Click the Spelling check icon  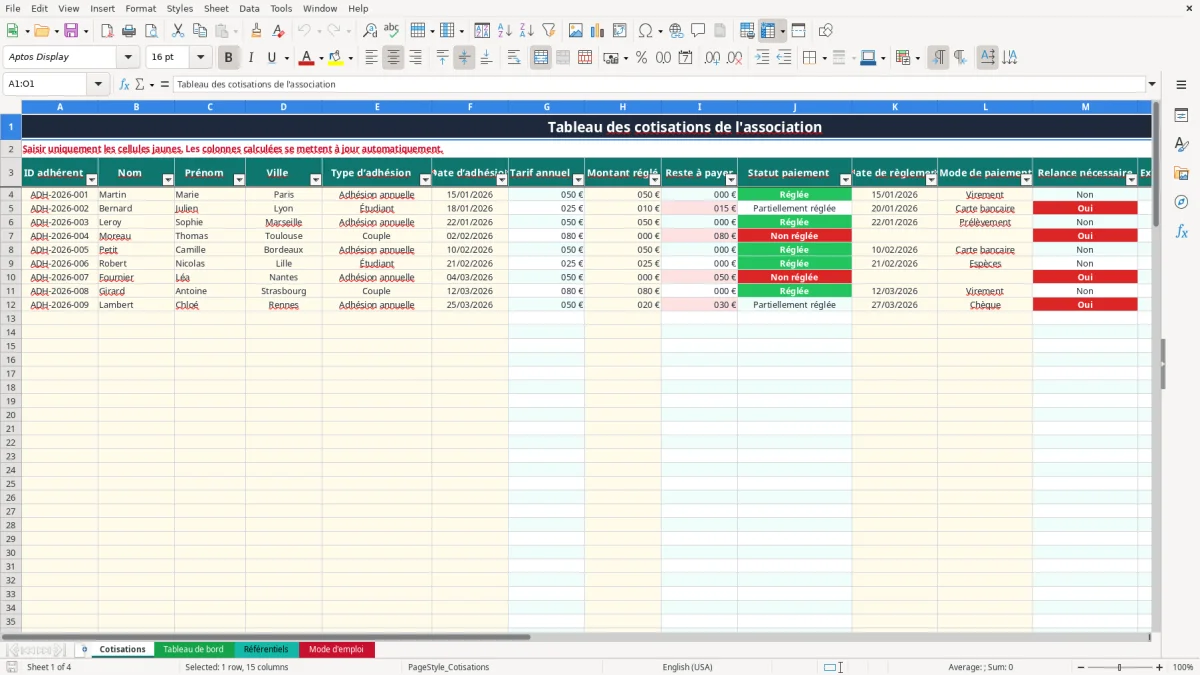pos(391,31)
